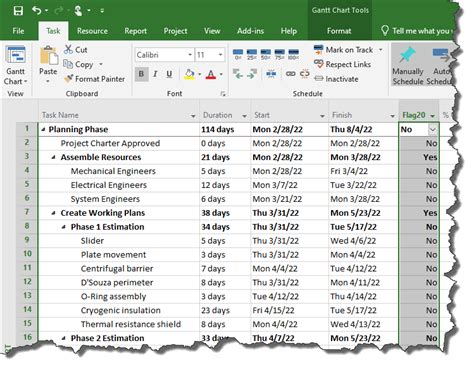Click the Redo arrow icon

(58, 11)
